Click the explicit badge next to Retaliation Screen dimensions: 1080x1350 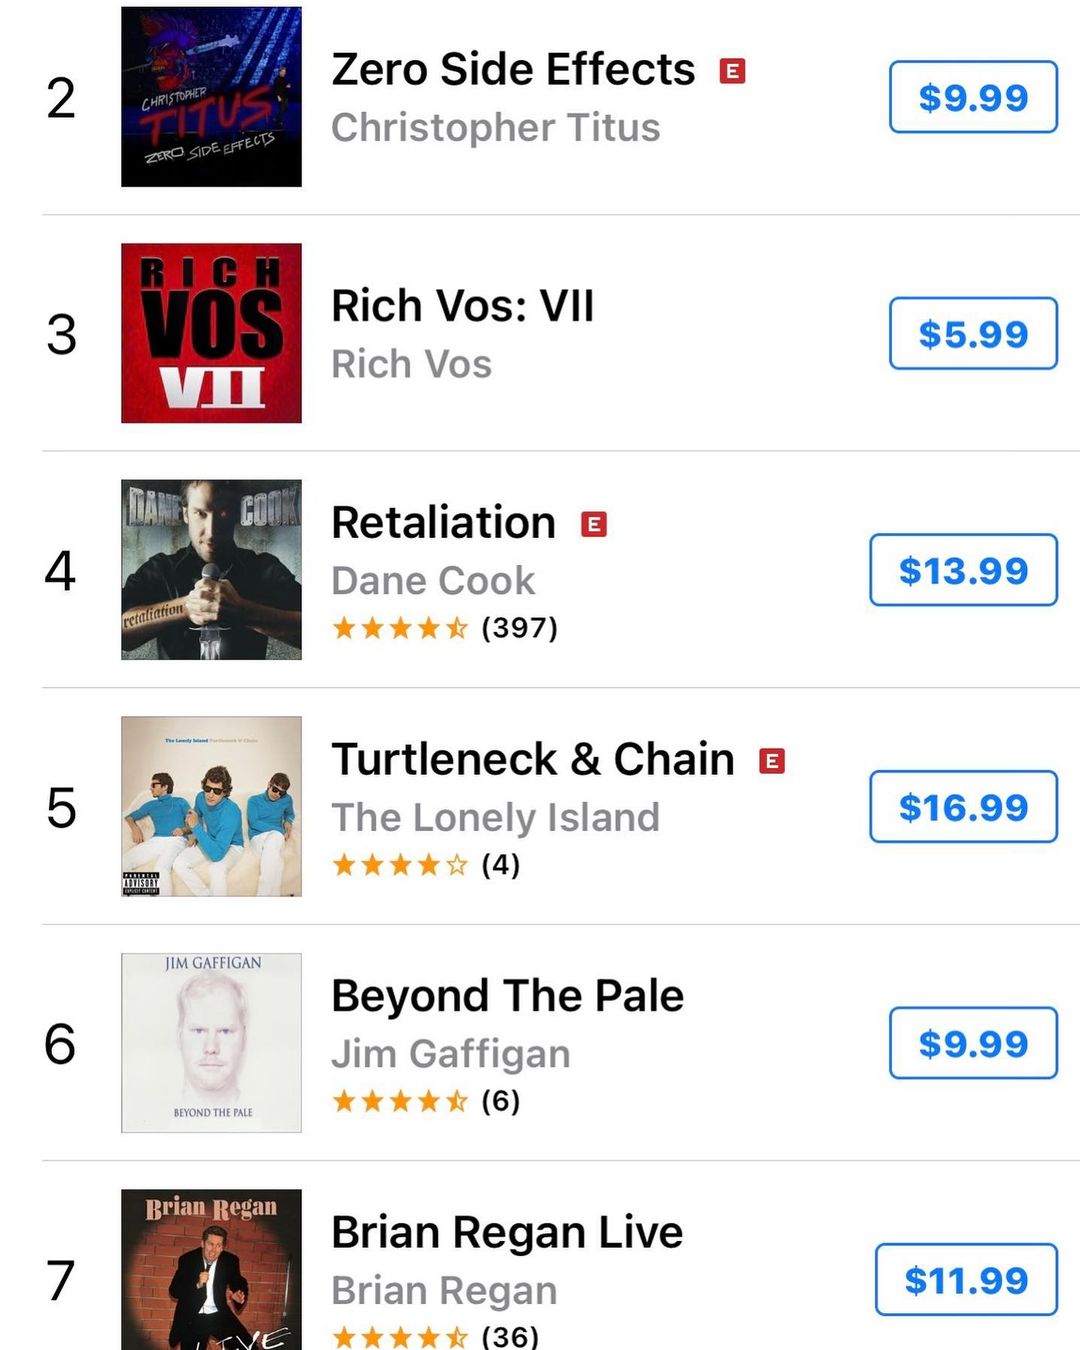(x=594, y=524)
